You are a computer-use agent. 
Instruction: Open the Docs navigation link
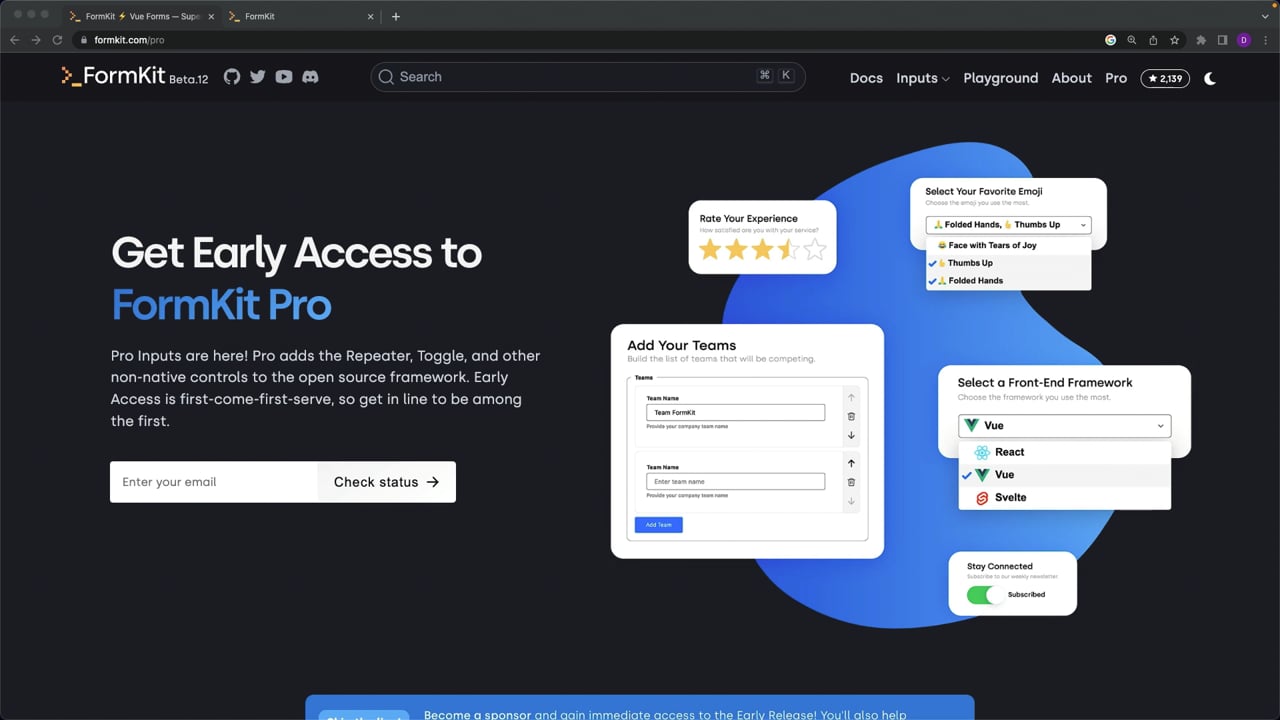pos(866,78)
